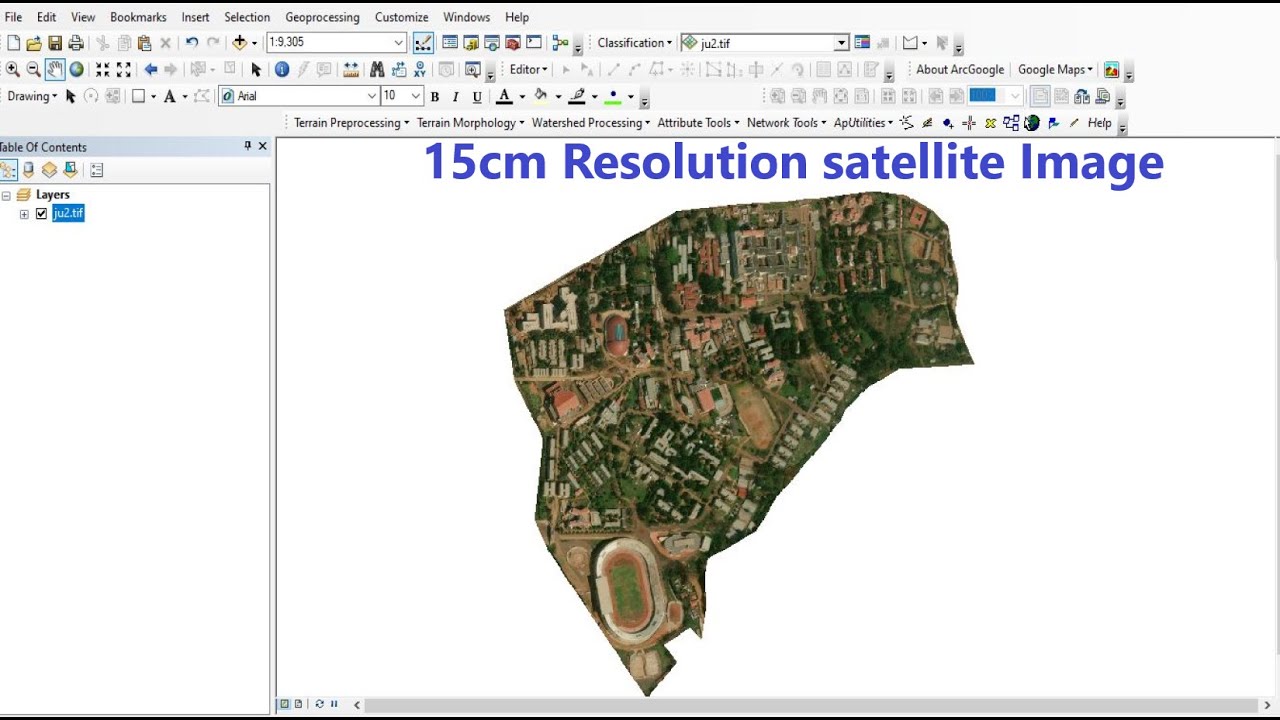
Task: Open the Google Maps dropdown
Action: pyautogui.click(x=1055, y=69)
